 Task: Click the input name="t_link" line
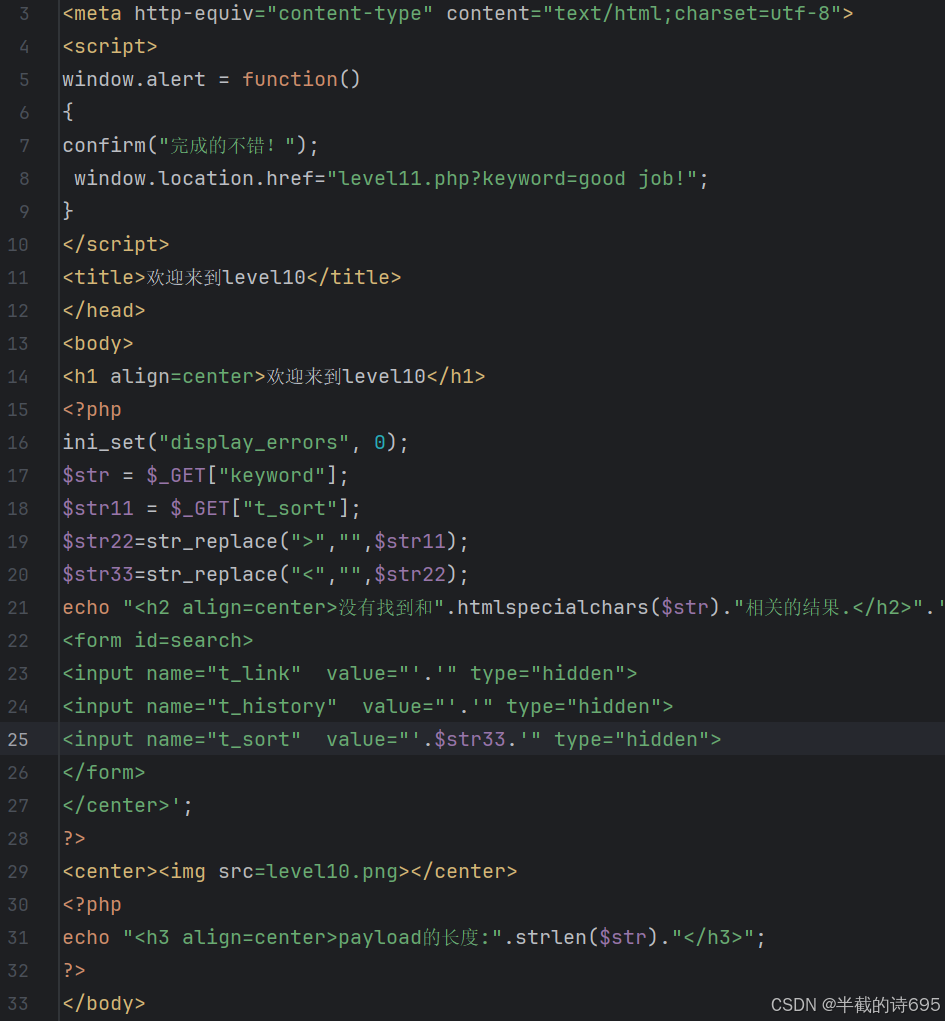(x=350, y=674)
